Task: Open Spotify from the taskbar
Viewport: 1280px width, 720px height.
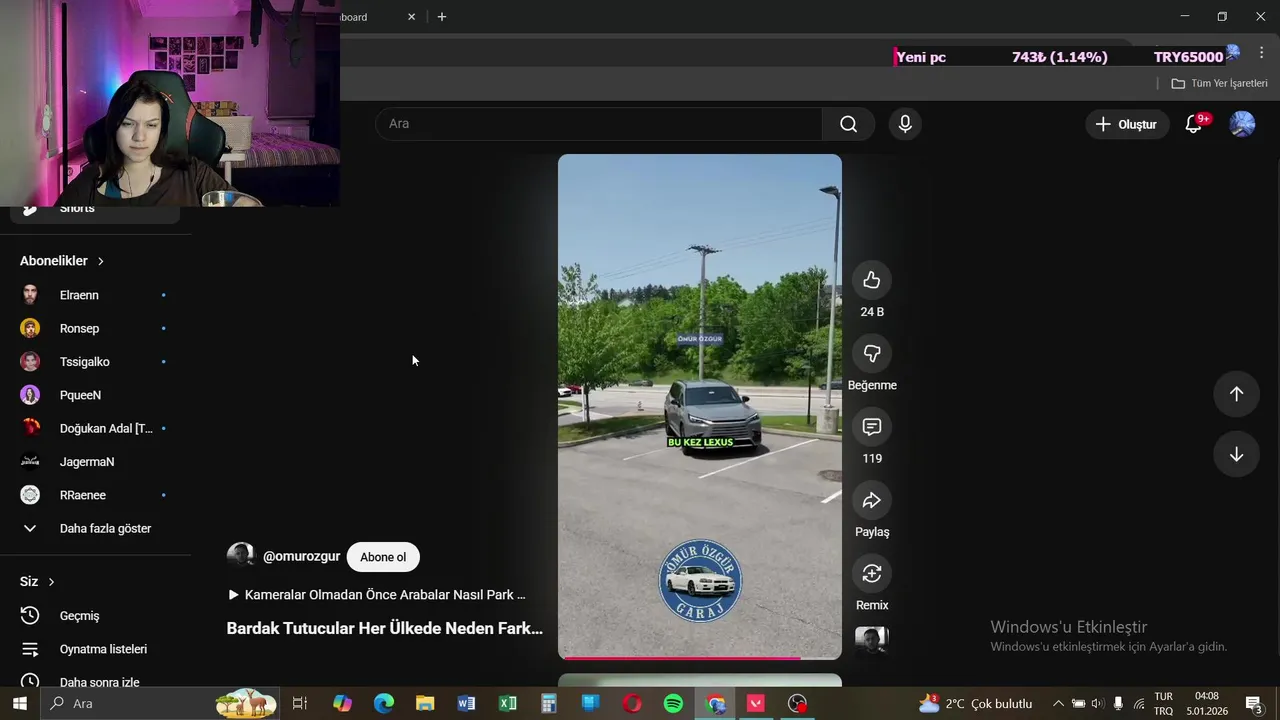Action: point(674,704)
